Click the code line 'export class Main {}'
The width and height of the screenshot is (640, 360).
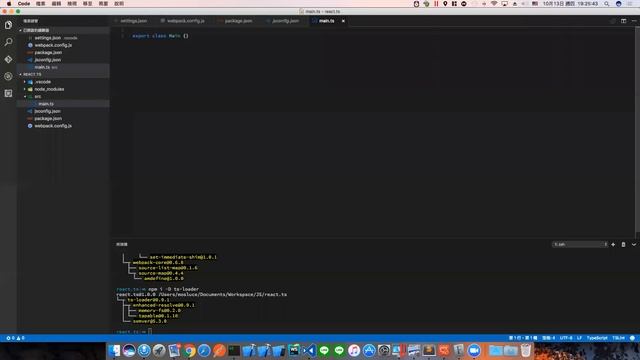[160, 36]
